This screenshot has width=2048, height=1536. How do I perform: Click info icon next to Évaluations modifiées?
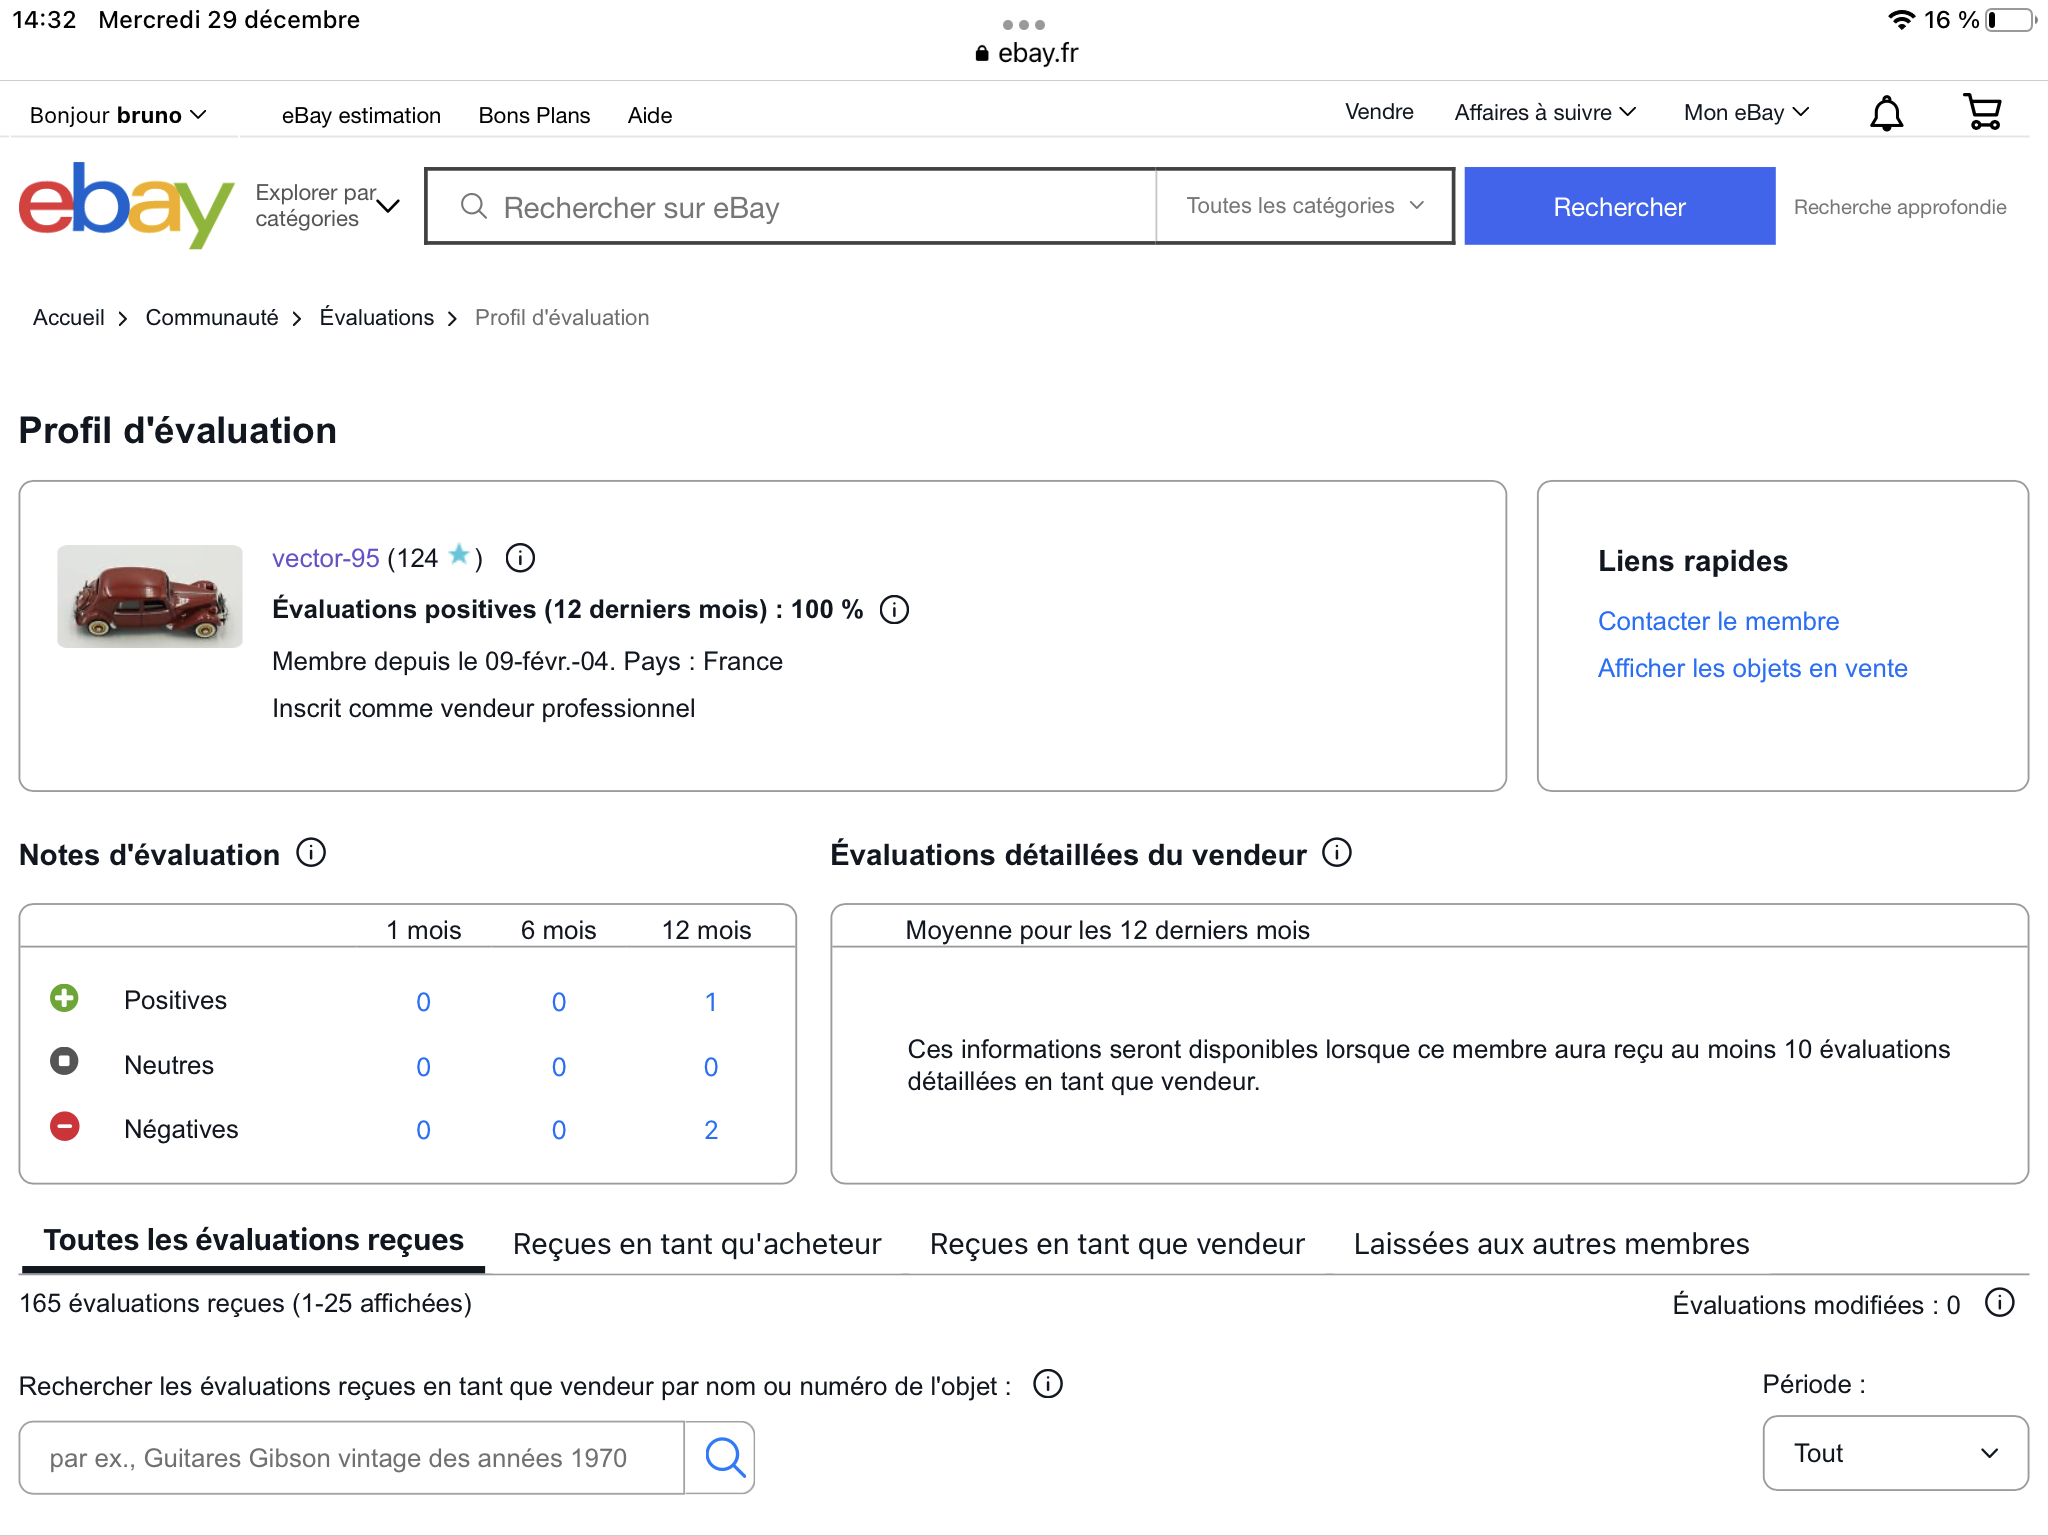(1999, 1303)
